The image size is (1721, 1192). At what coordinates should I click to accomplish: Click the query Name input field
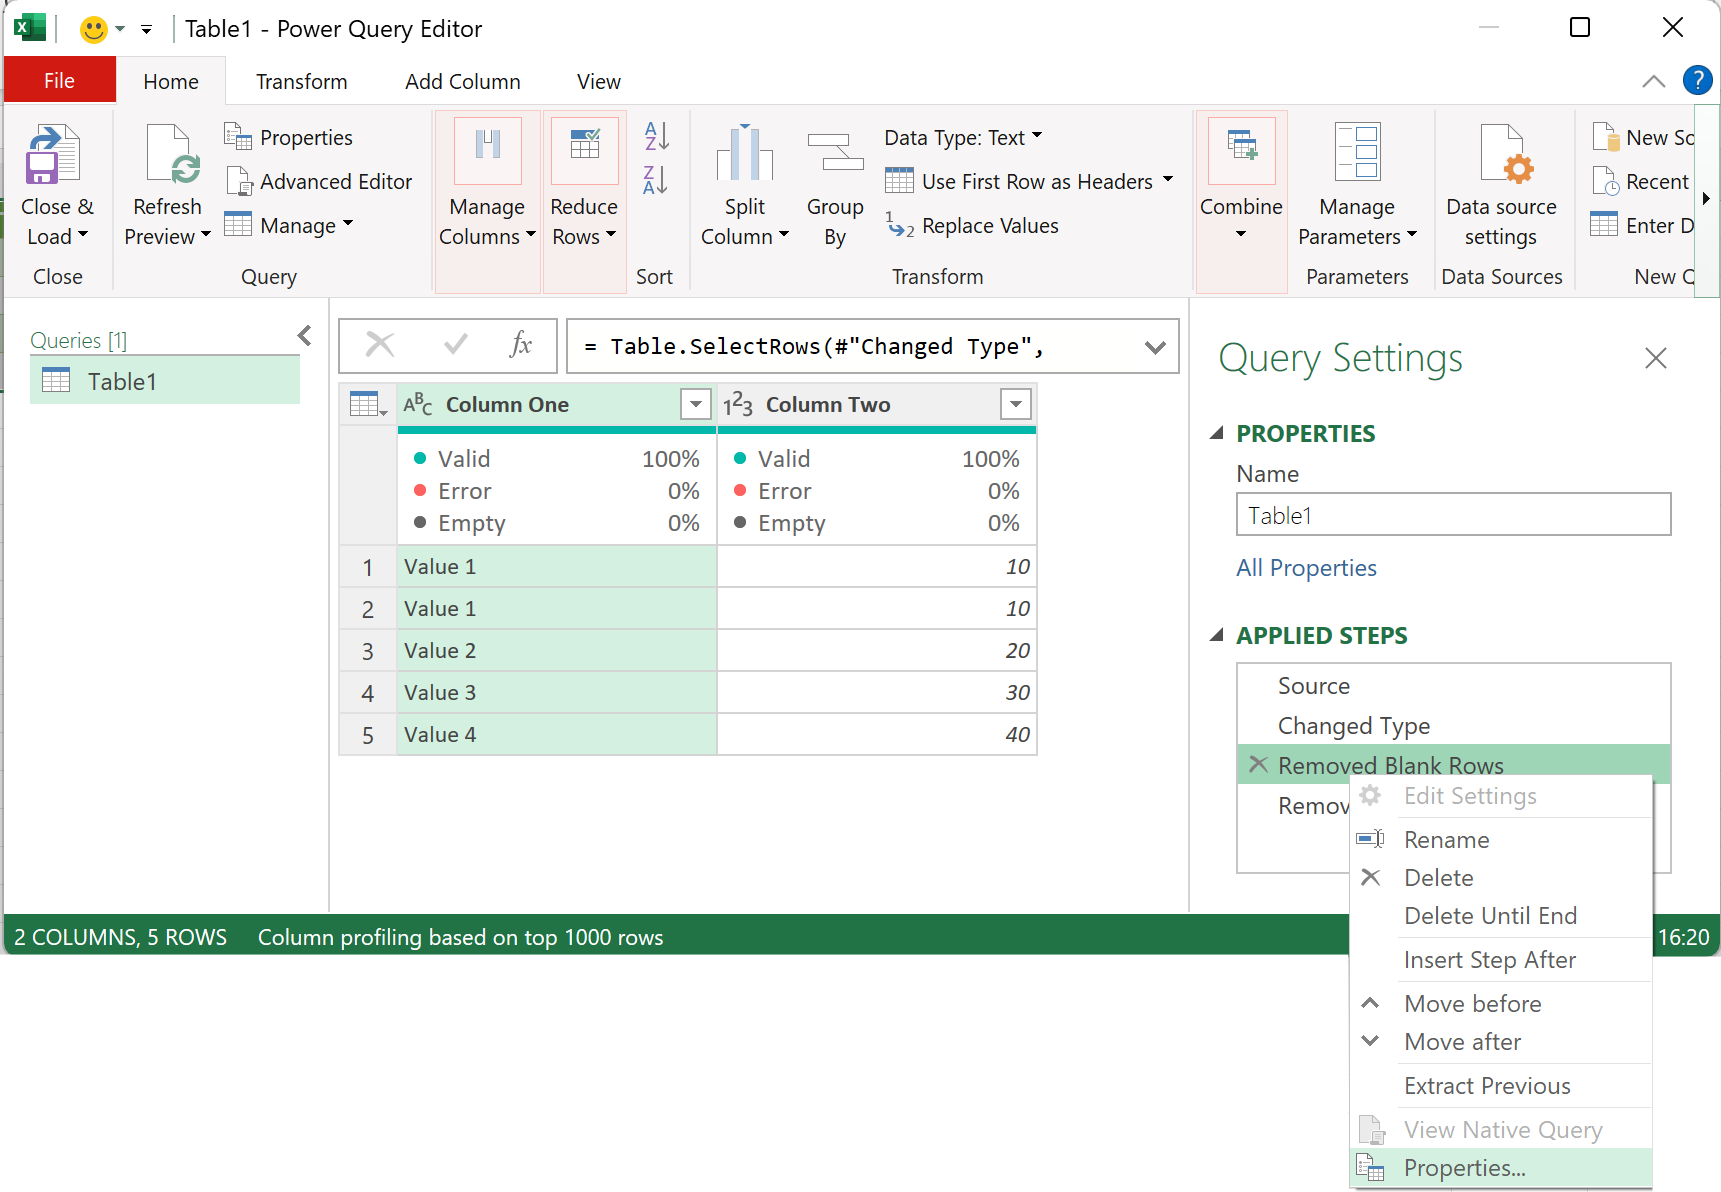coord(1453,515)
